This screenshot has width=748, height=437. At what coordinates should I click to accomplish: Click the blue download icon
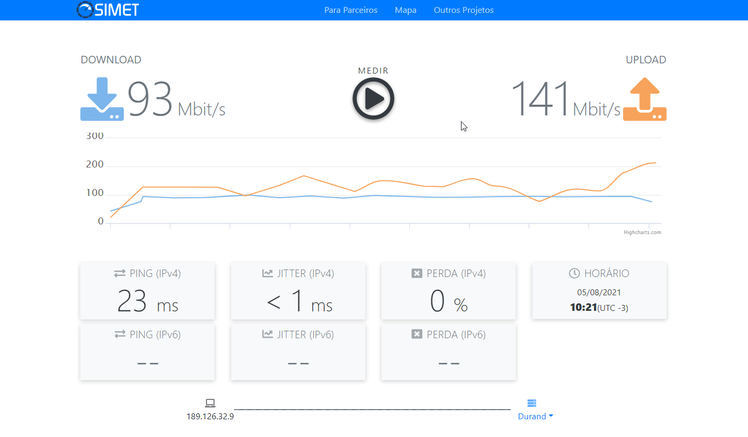[x=102, y=99]
